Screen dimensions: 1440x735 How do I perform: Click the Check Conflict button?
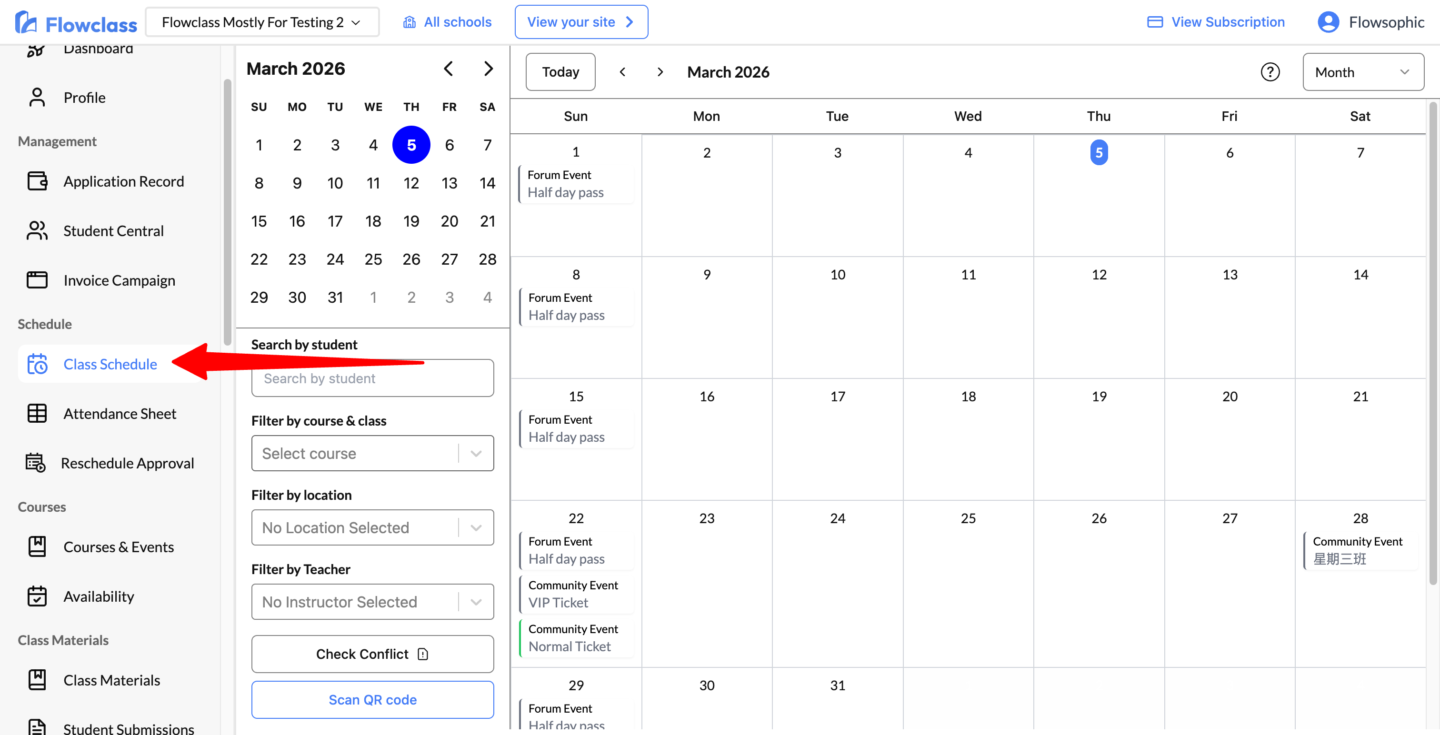[x=372, y=654]
